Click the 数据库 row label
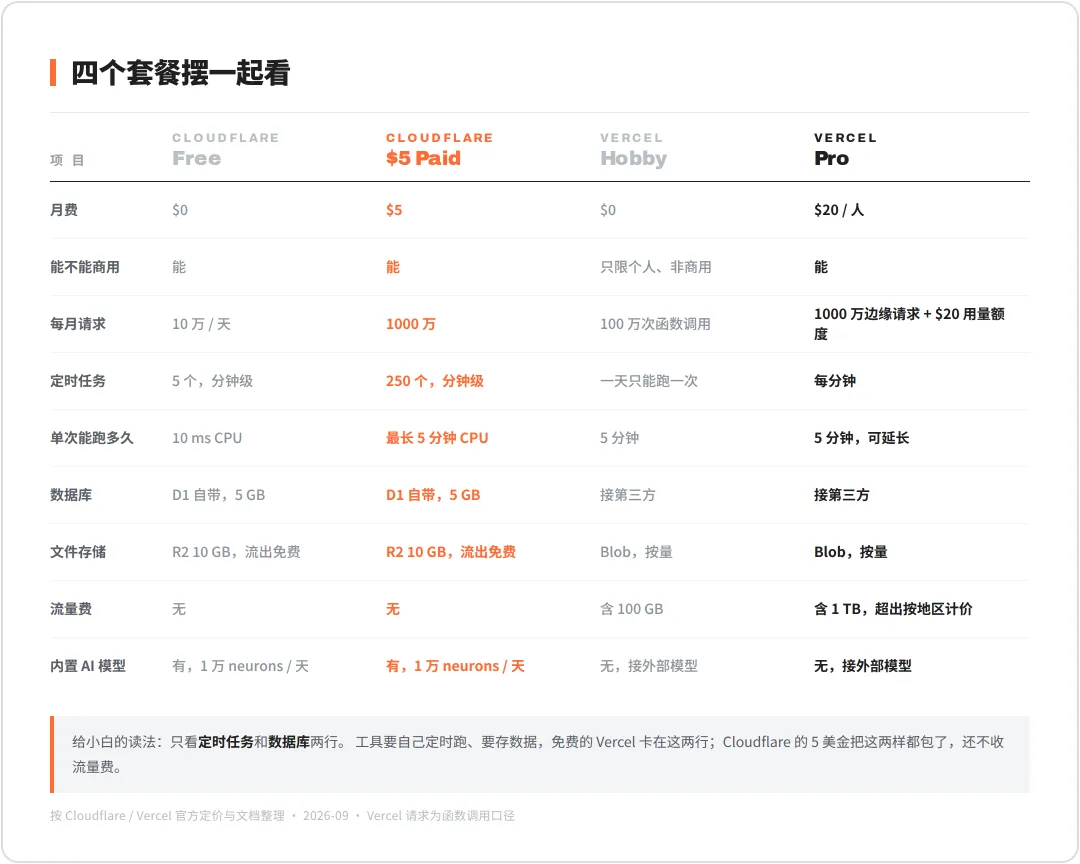Viewport: 1080px width, 864px height. [71, 495]
